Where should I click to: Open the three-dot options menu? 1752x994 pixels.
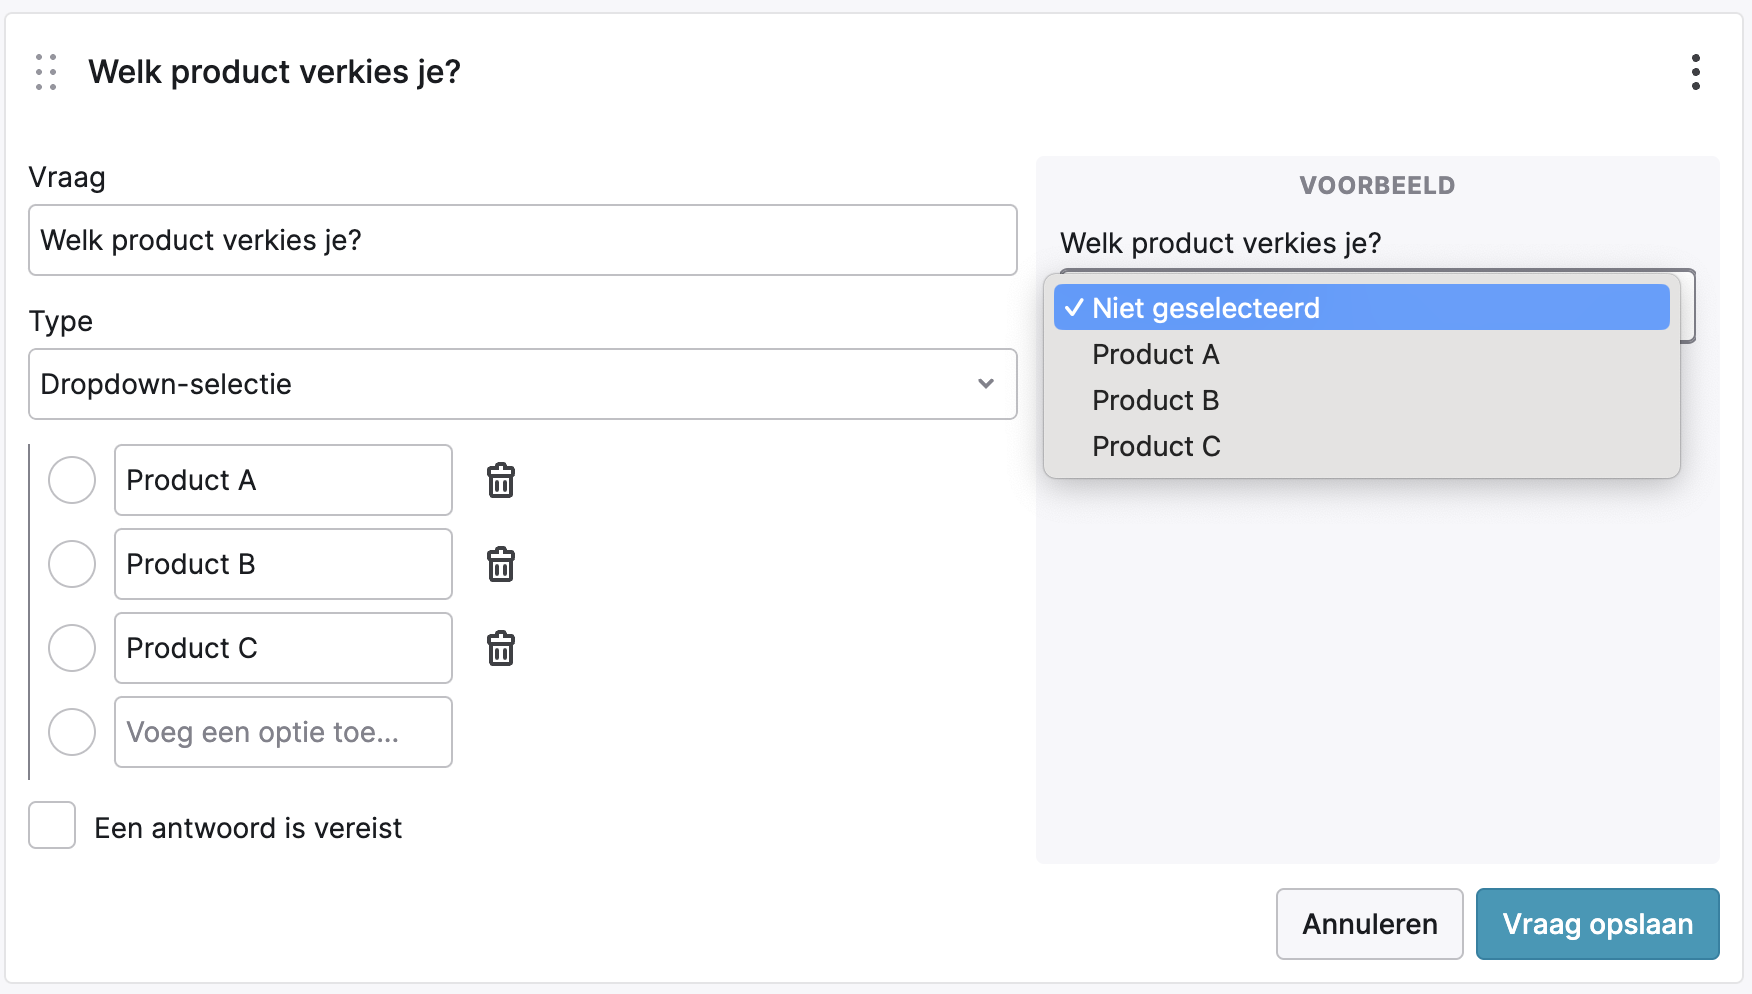[x=1695, y=72]
